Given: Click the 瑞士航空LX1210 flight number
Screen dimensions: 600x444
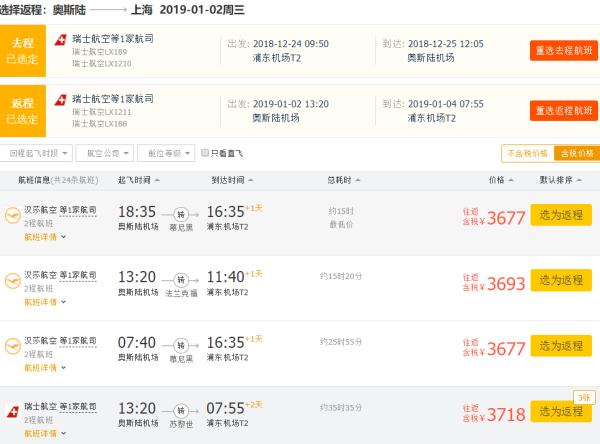Looking at the screenshot, I should (102, 64).
